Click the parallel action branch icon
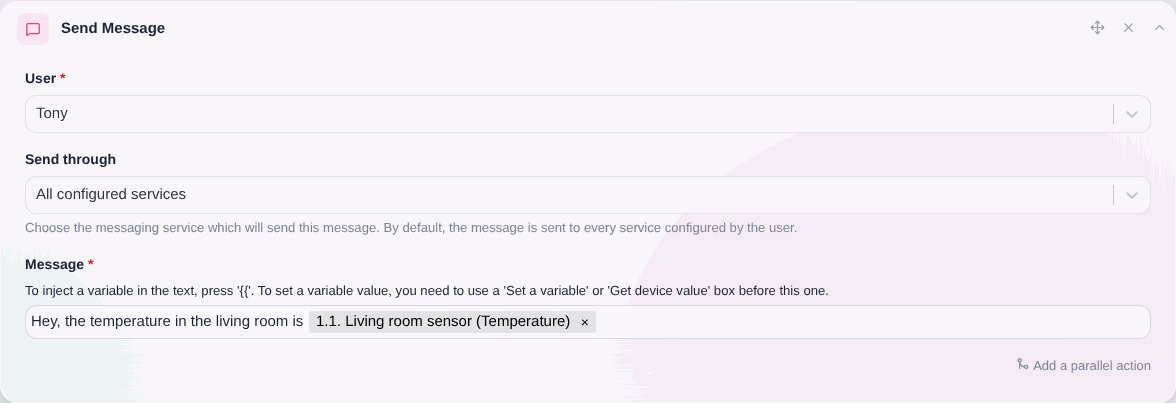 point(1022,364)
